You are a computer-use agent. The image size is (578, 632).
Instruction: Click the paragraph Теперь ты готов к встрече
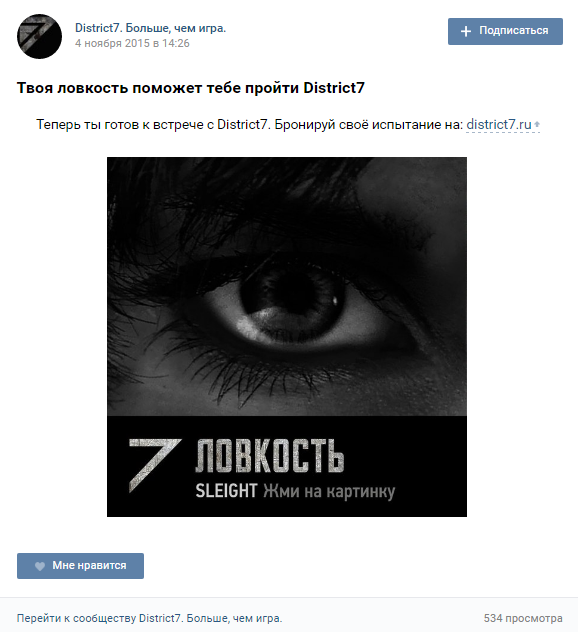[288, 125]
